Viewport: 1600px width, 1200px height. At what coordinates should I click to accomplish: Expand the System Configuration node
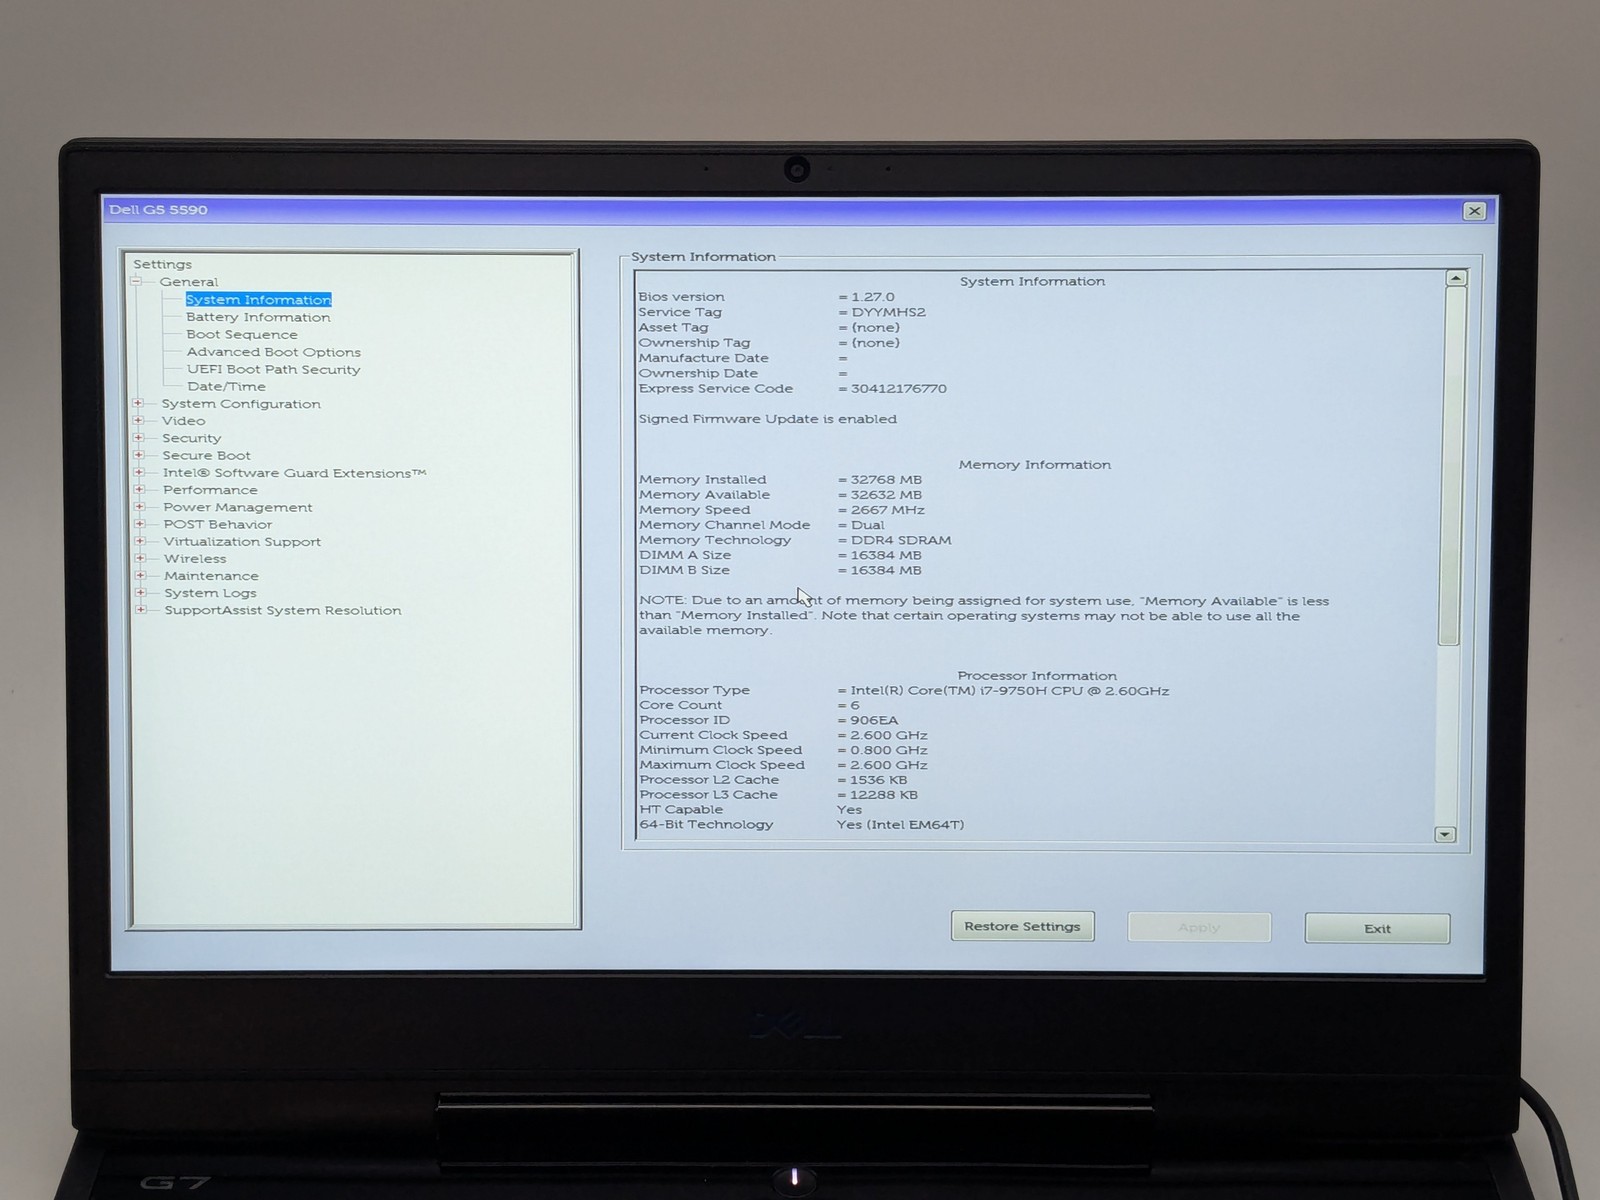[x=138, y=404]
